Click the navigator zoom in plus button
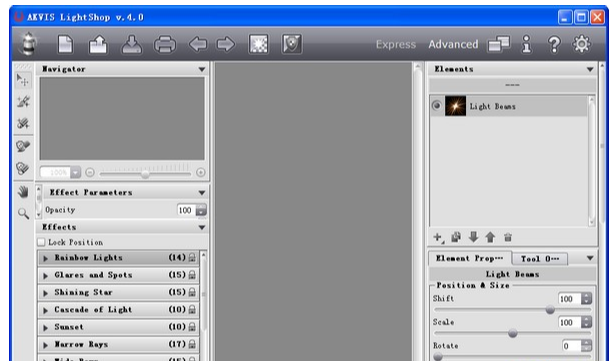This screenshot has width=612, height=361. [201, 172]
